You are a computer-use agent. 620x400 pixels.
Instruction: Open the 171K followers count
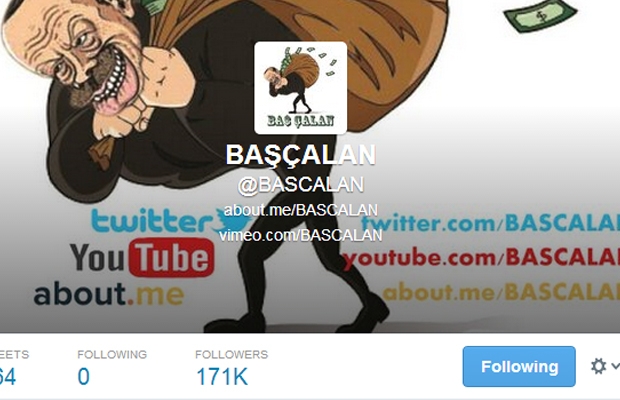pos(222,377)
